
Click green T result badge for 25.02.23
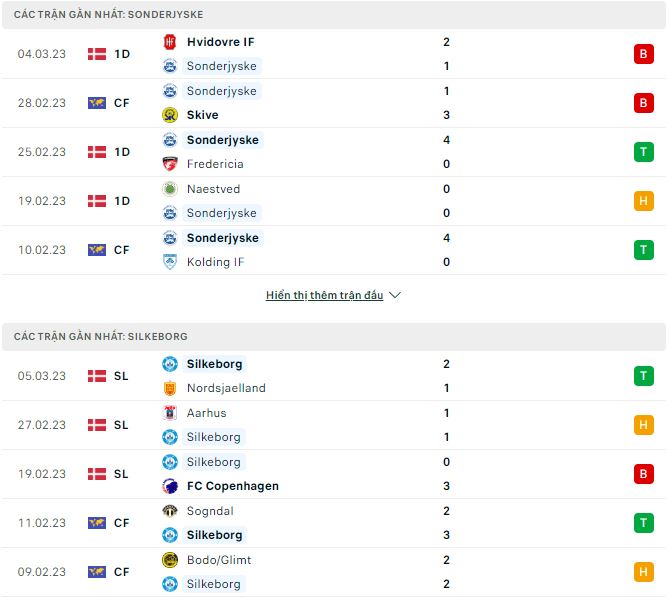pos(642,152)
